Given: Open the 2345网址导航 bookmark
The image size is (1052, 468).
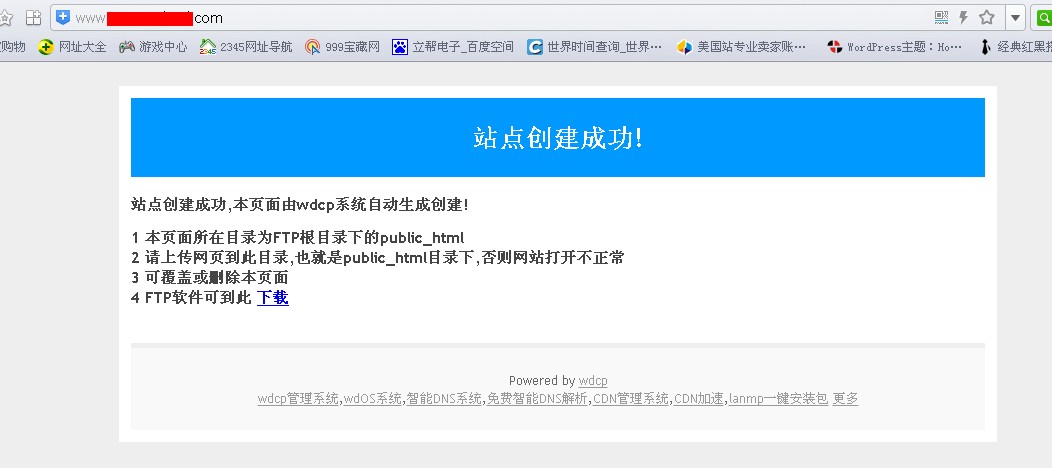Looking at the screenshot, I should pyautogui.click(x=246, y=46).
